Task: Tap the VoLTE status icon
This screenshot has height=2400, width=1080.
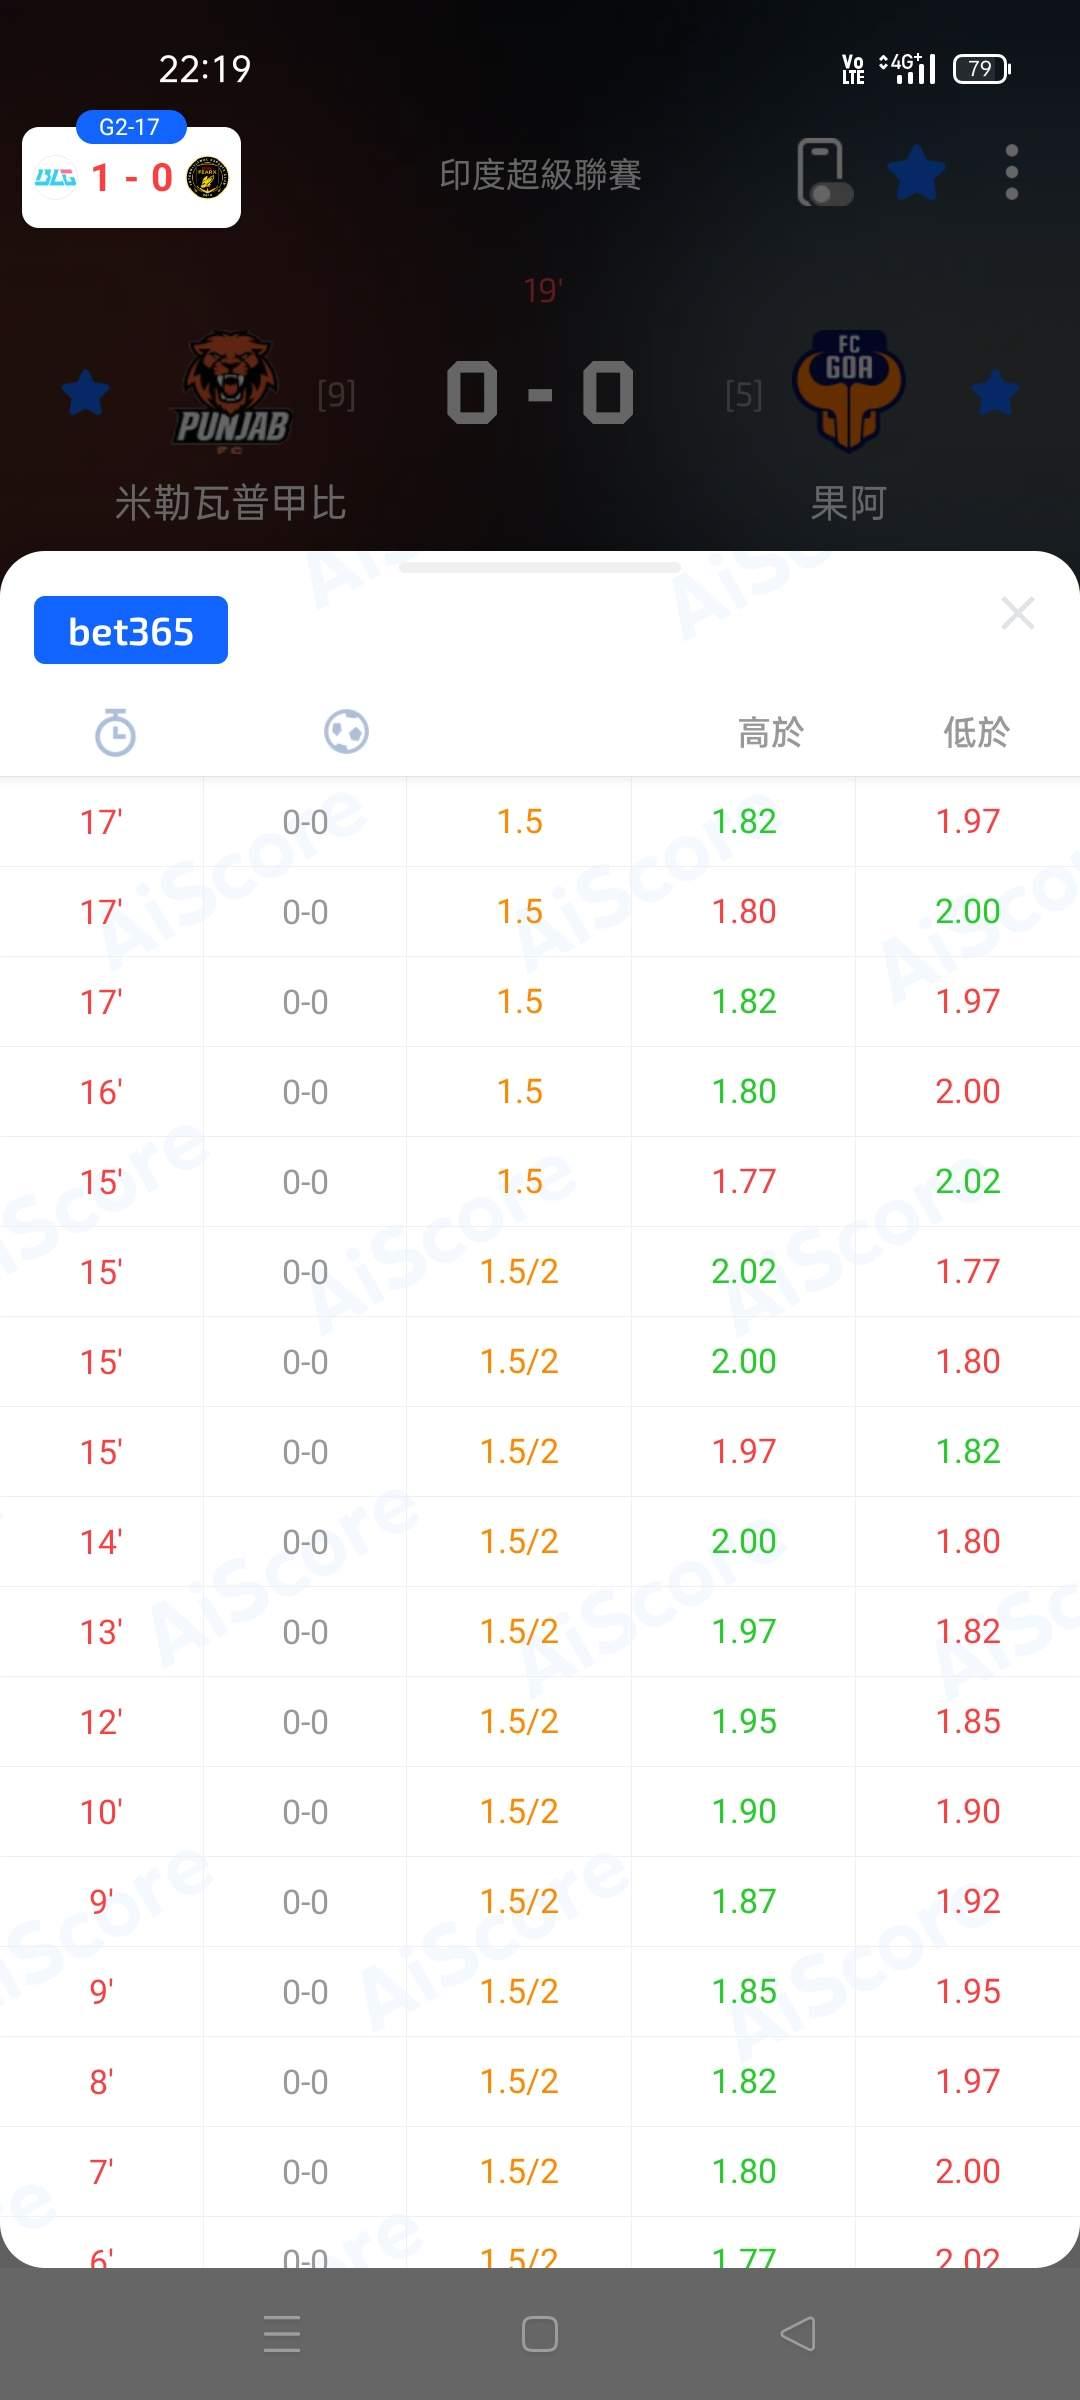Action: pyautogui.click(x=853, y=68)
